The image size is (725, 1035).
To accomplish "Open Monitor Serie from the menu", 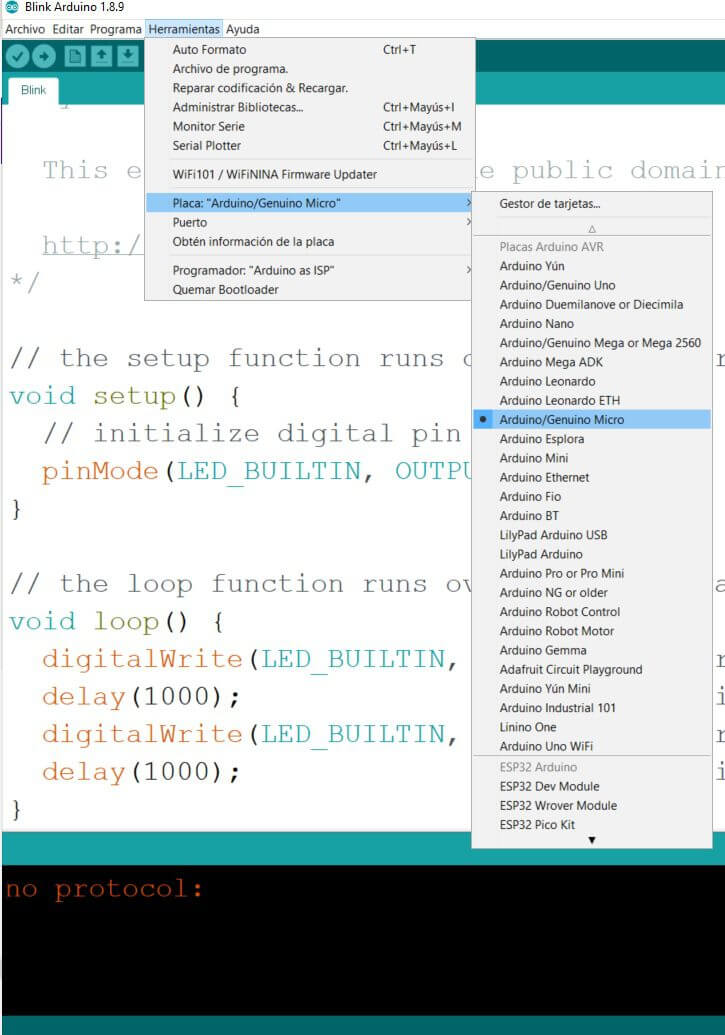I will pyautogui.click(x=208, y=127).
